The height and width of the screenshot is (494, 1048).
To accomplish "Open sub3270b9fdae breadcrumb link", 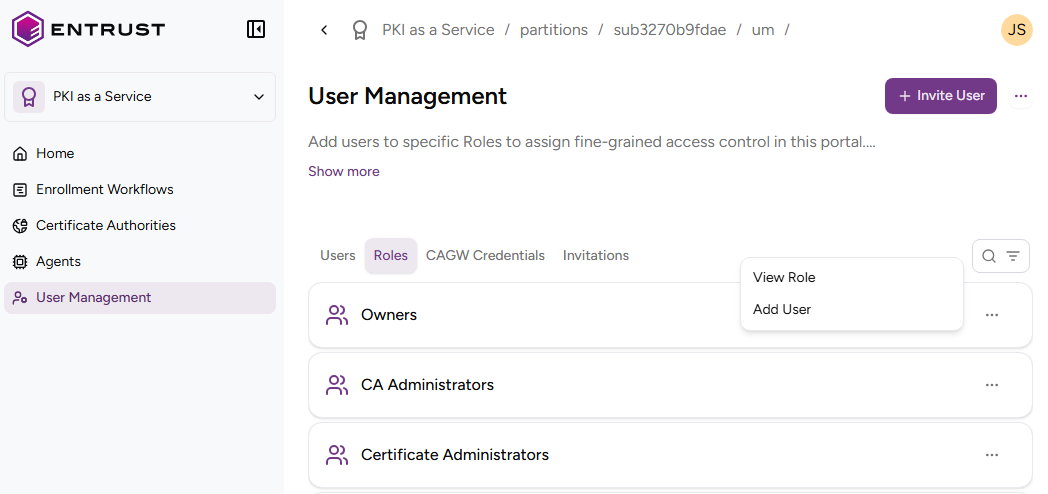I will [670, 30].
